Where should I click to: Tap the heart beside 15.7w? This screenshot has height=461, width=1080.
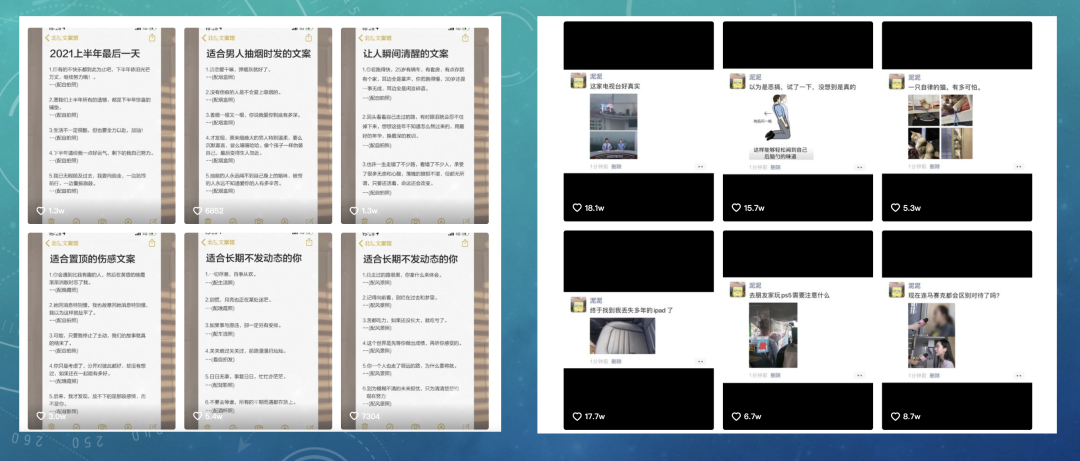[x=736, y=207]
